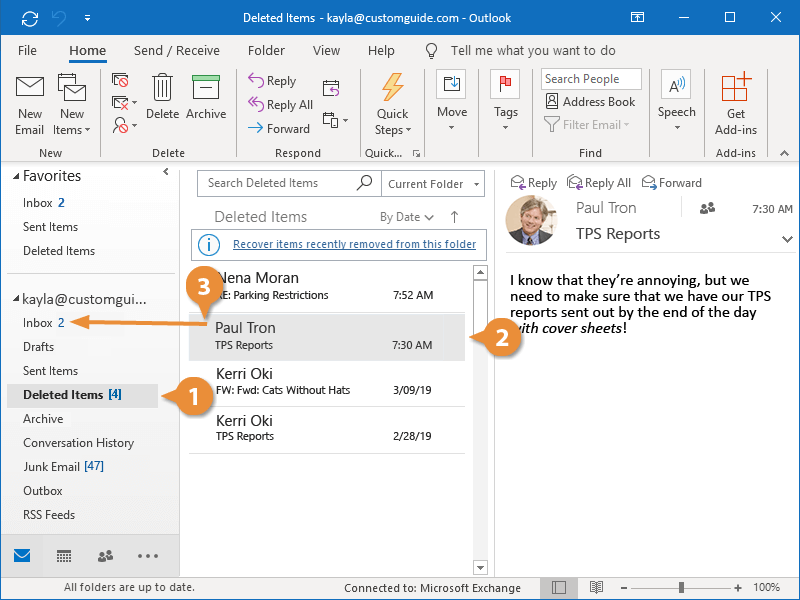Collapse the ribbon with the chevron
Image resolution: width=800 pixels, height=600 pixels.
tap(784, 153)
